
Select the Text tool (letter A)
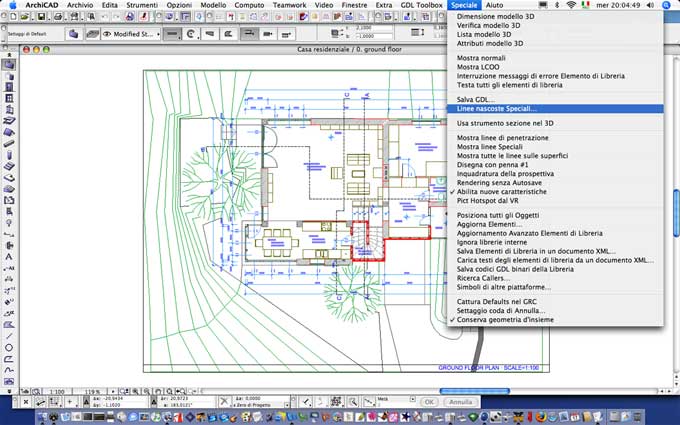8,257
